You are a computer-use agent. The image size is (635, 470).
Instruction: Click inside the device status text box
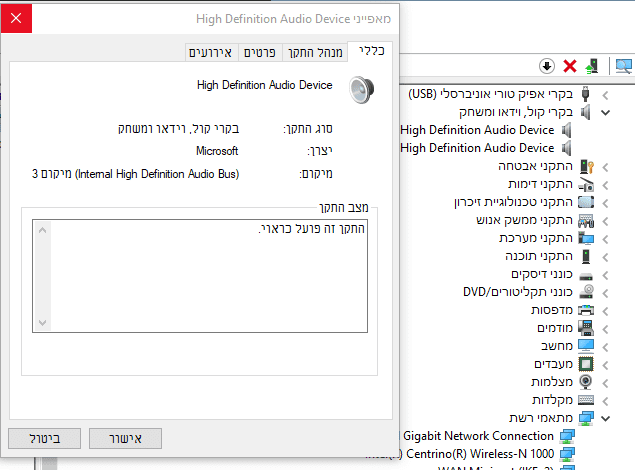pyautogui.click(x=200, y=276)
